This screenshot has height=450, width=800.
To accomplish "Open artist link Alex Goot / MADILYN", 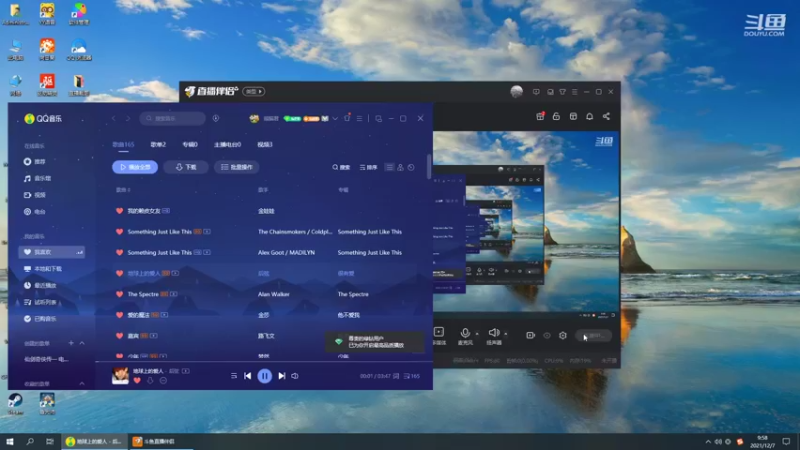I will pyautogui.click(x=286, y=253).
